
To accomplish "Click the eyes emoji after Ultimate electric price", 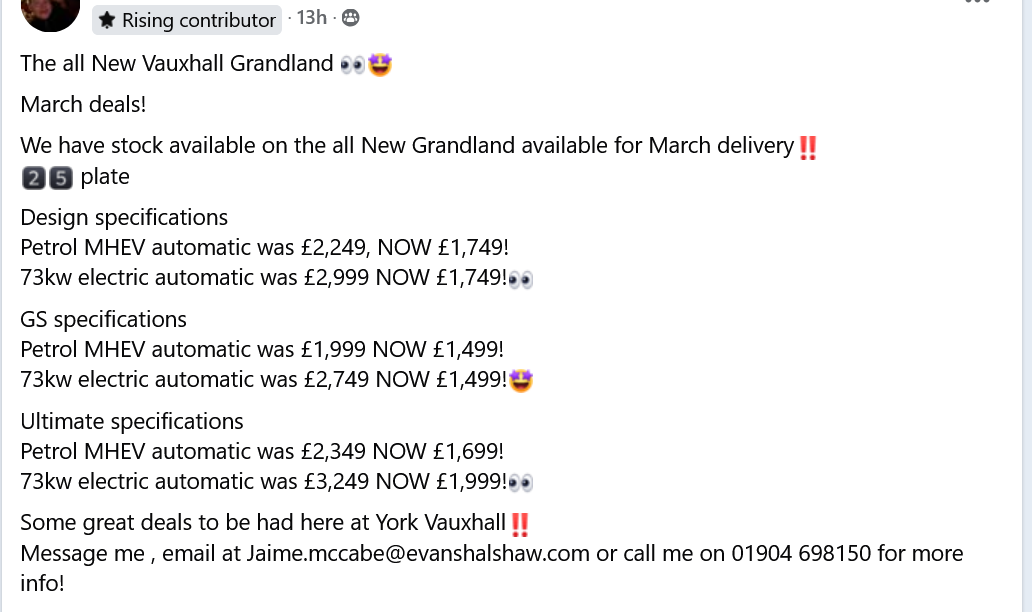I will (x=521, y=483).
